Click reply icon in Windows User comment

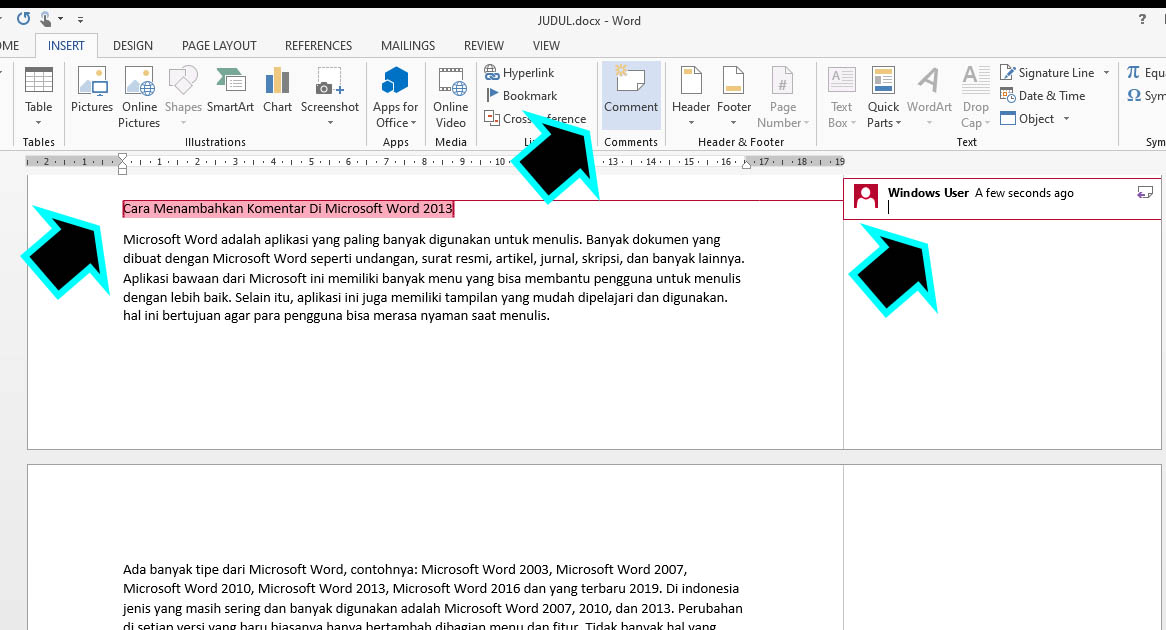[1145, 193]
